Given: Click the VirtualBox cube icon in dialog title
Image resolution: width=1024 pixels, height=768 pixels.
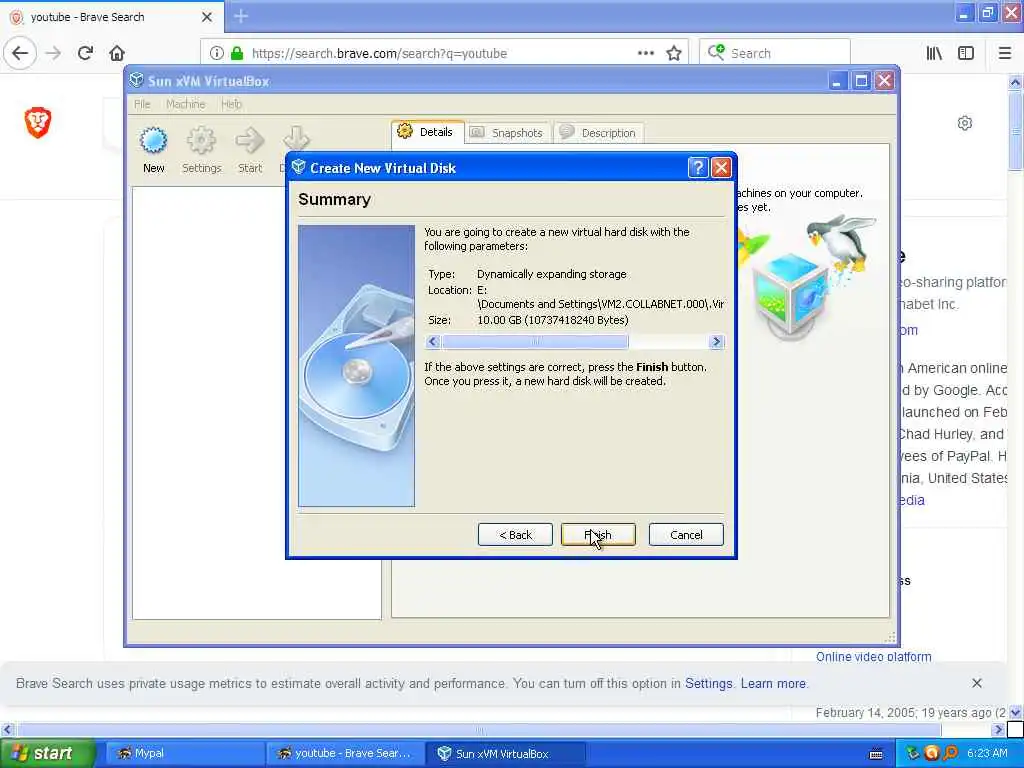Looking at the screenshot, I should [298, 167].
